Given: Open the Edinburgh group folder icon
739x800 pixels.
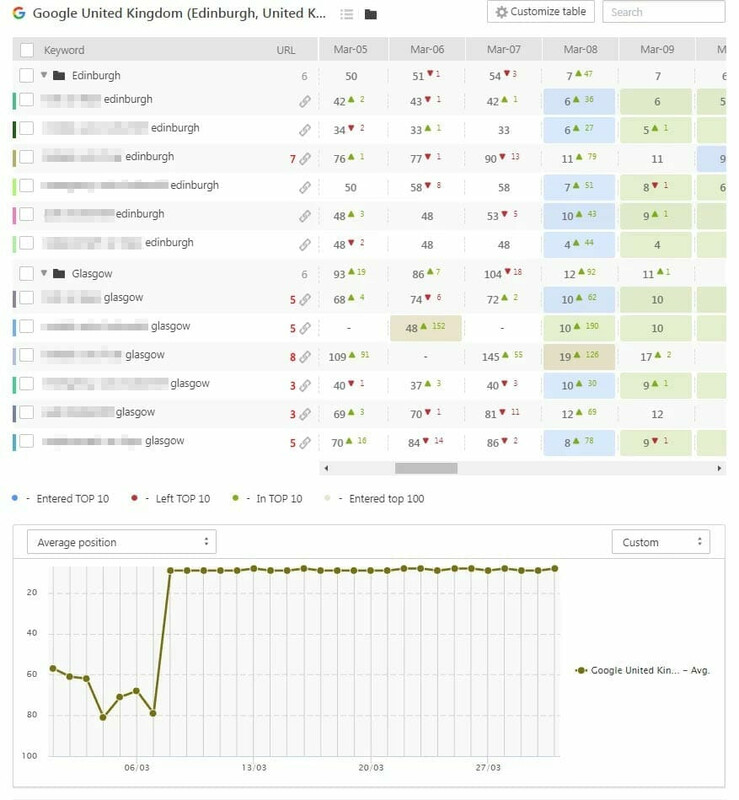Looking at the screenshot, I should click(59, 76).
